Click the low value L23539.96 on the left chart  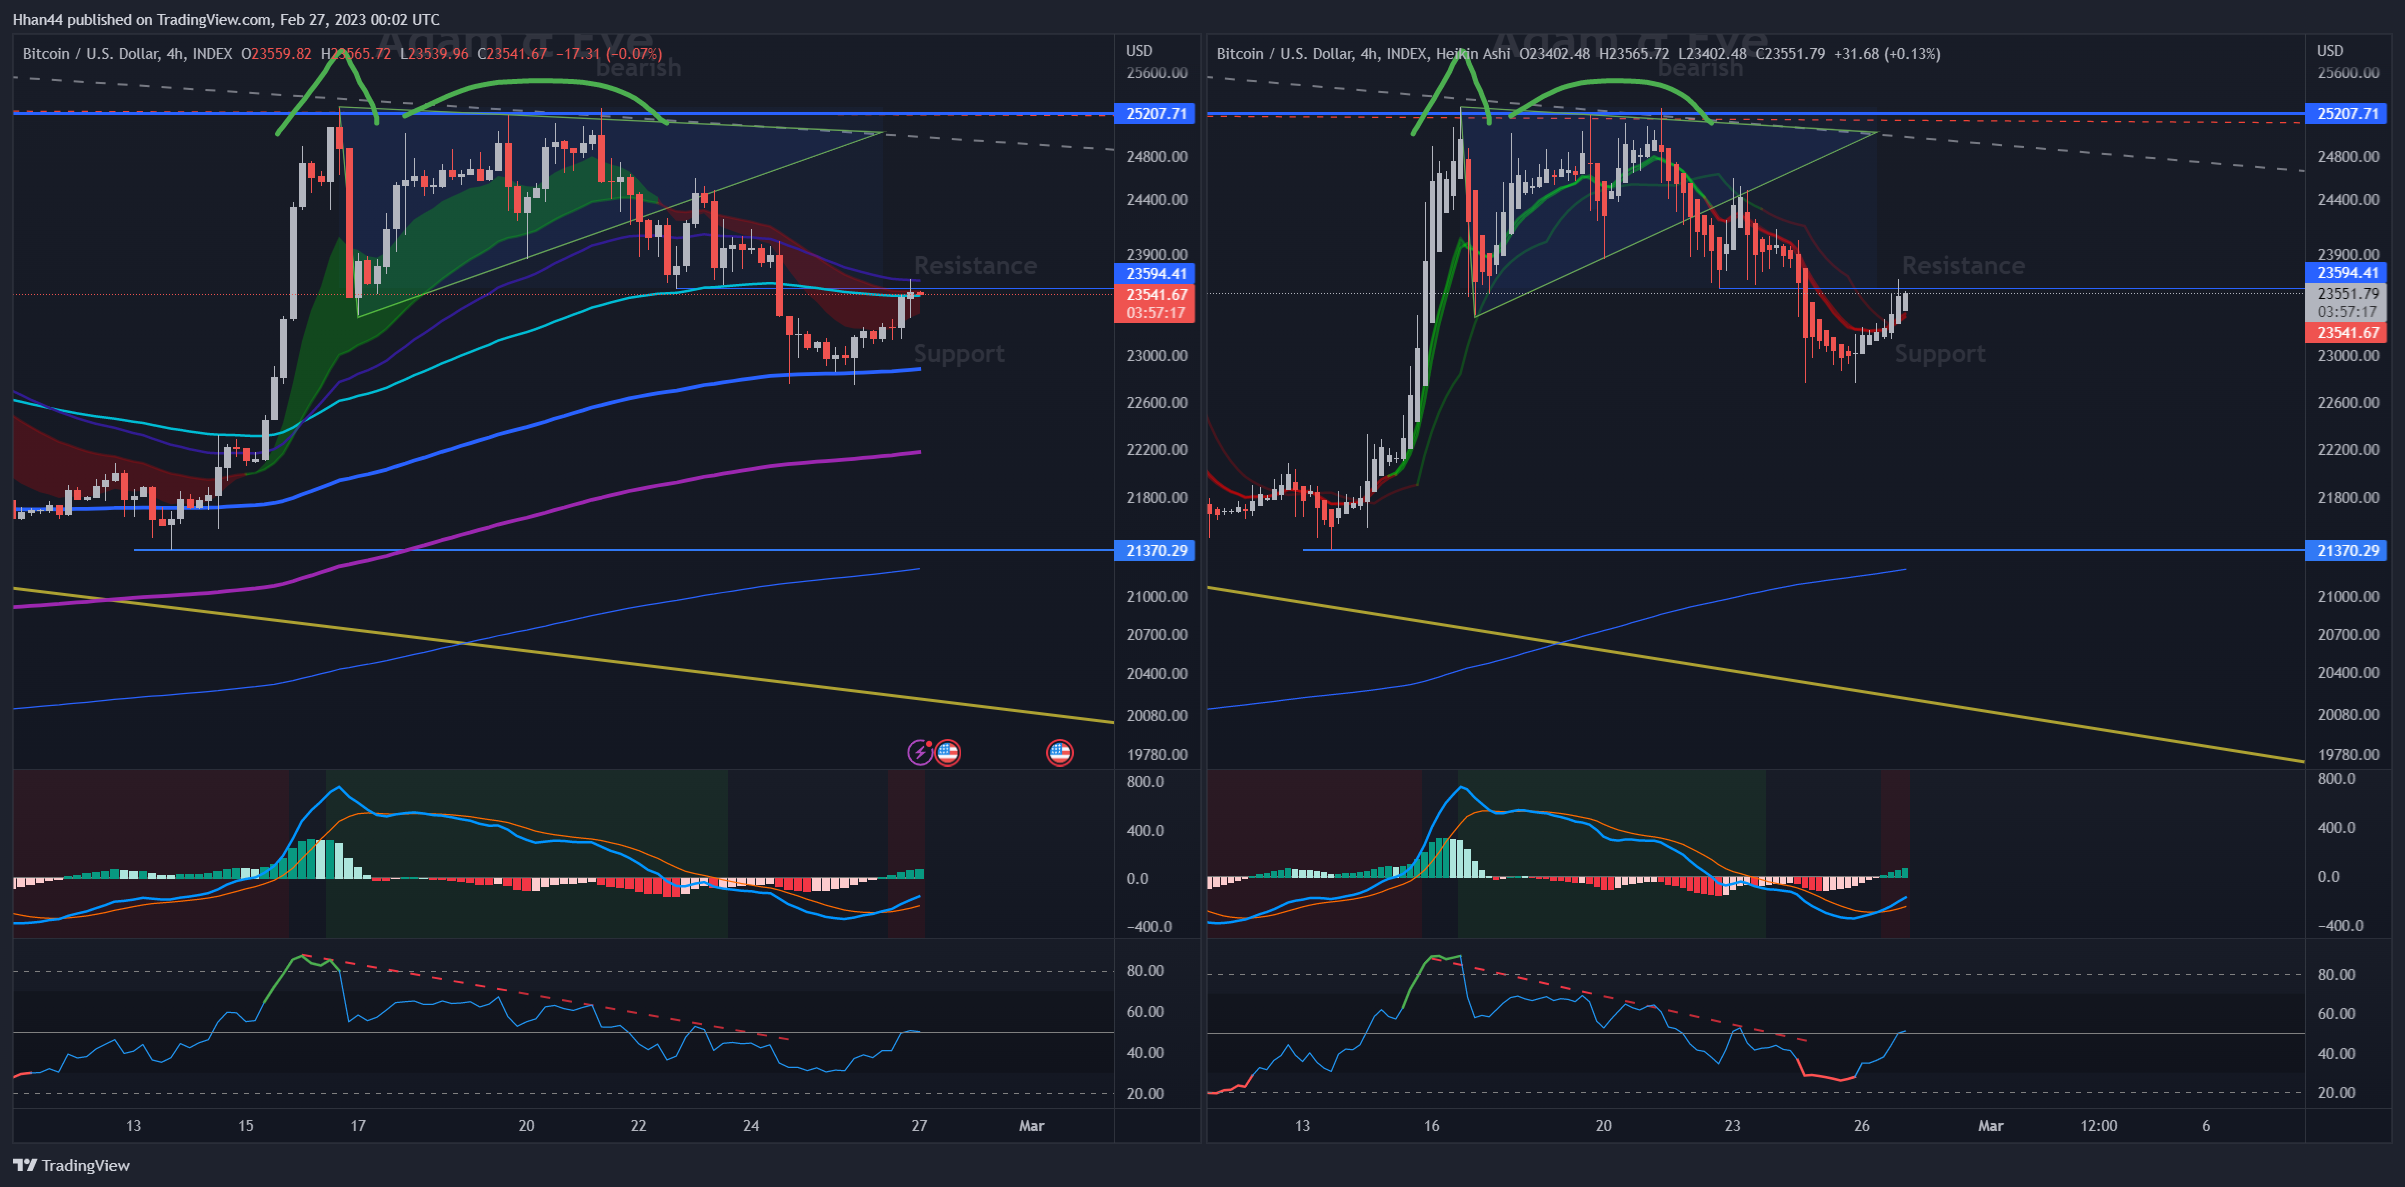(x=434, y=54)
